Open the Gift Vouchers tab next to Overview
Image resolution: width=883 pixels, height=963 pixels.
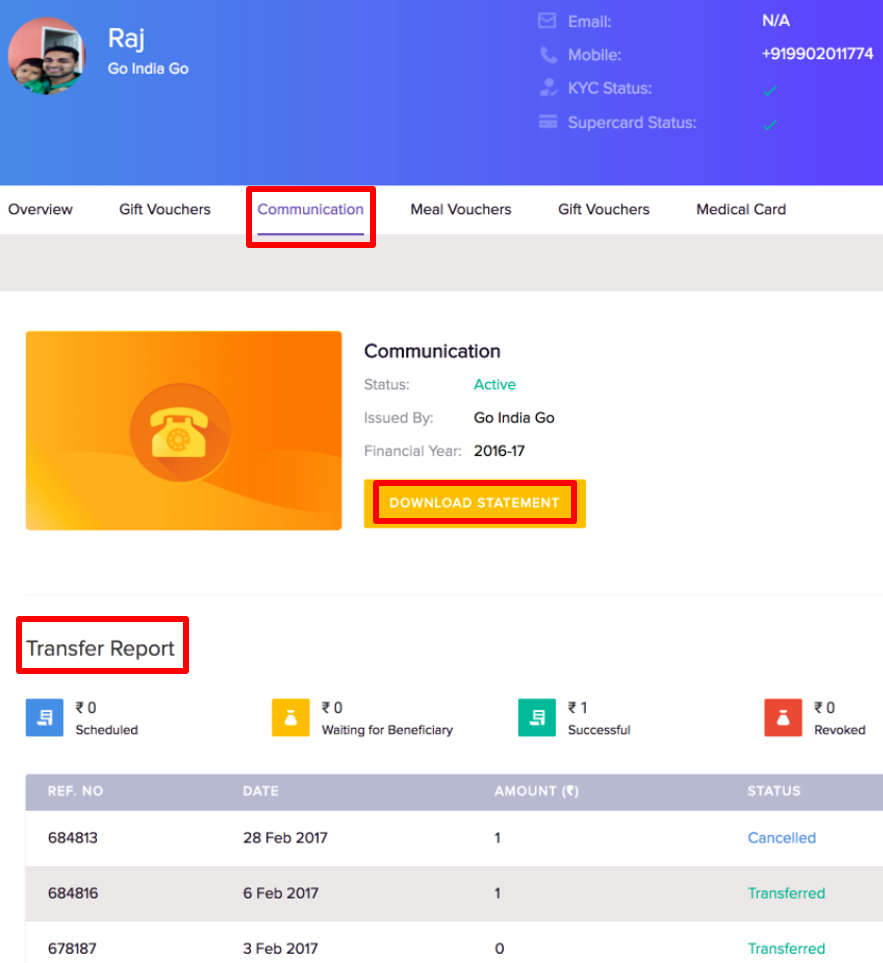point(165,209)
